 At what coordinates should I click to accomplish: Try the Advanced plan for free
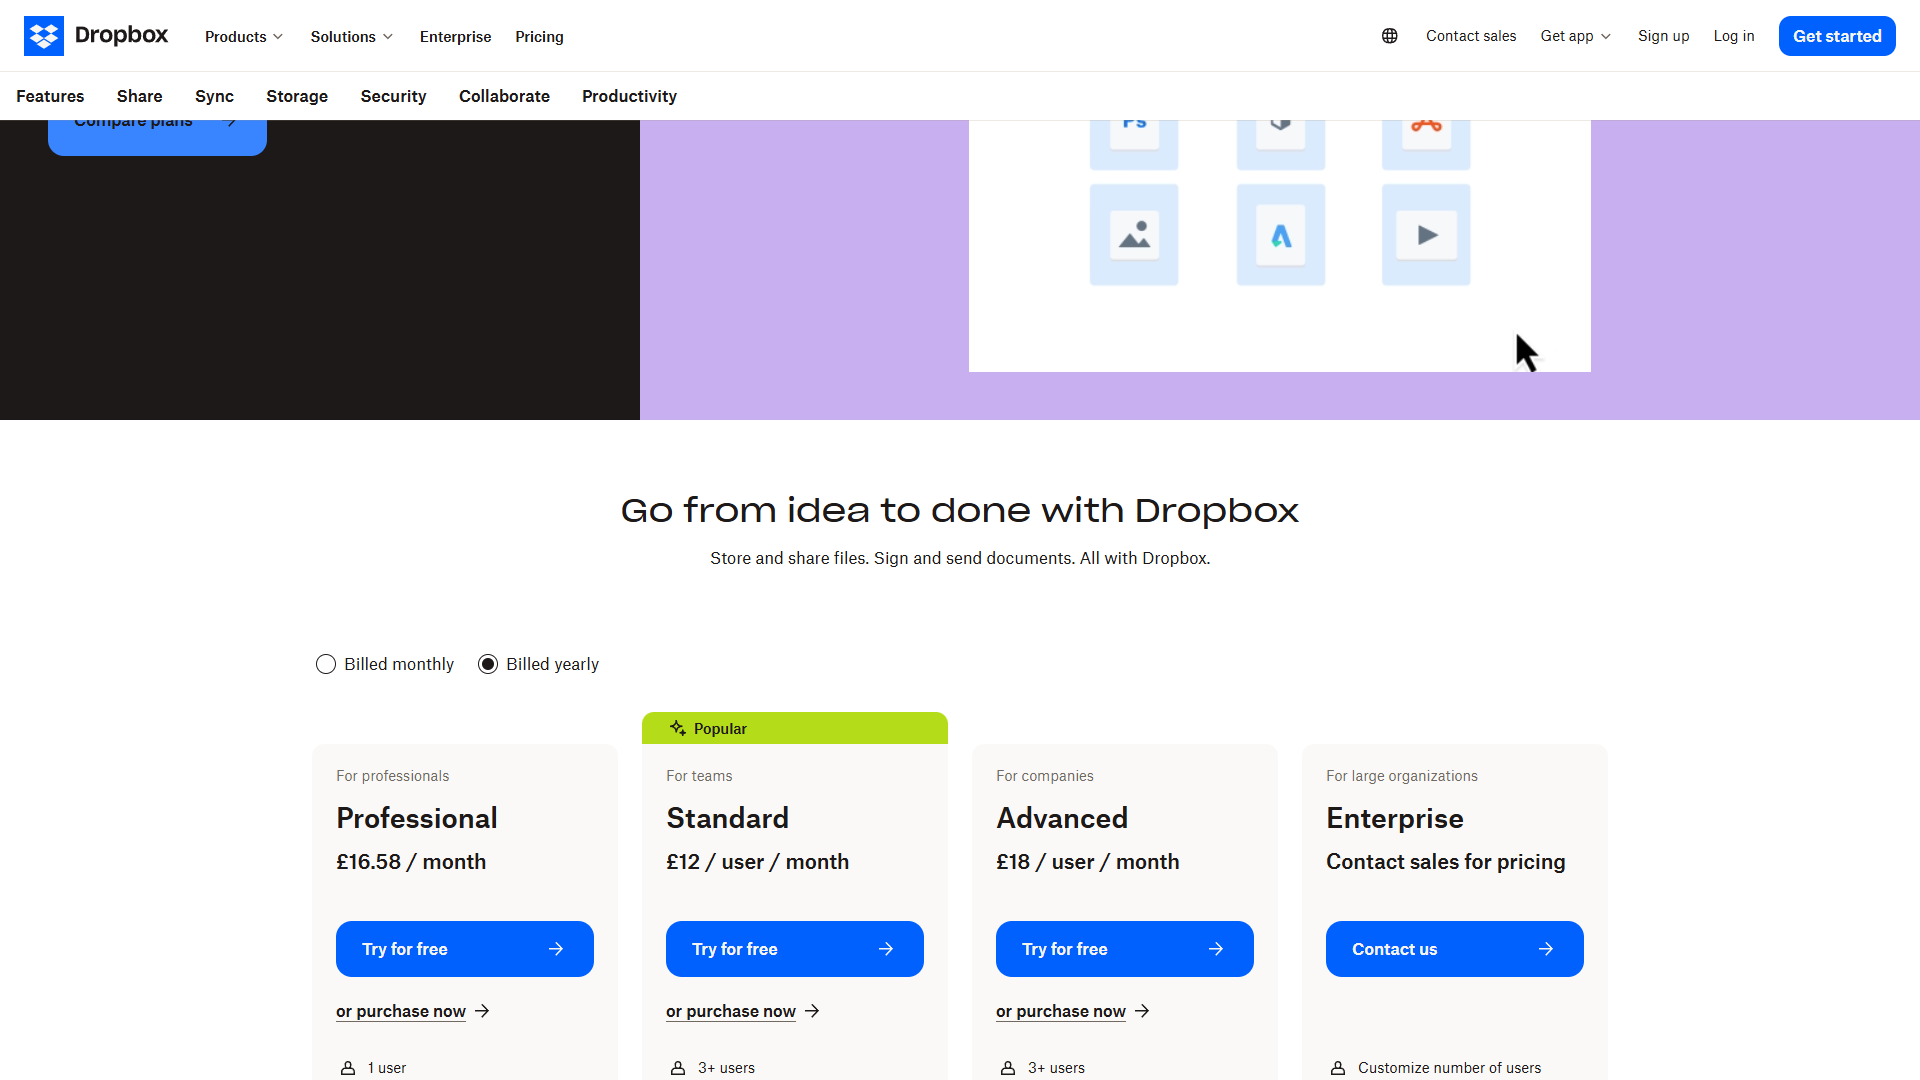(1125, 949)
